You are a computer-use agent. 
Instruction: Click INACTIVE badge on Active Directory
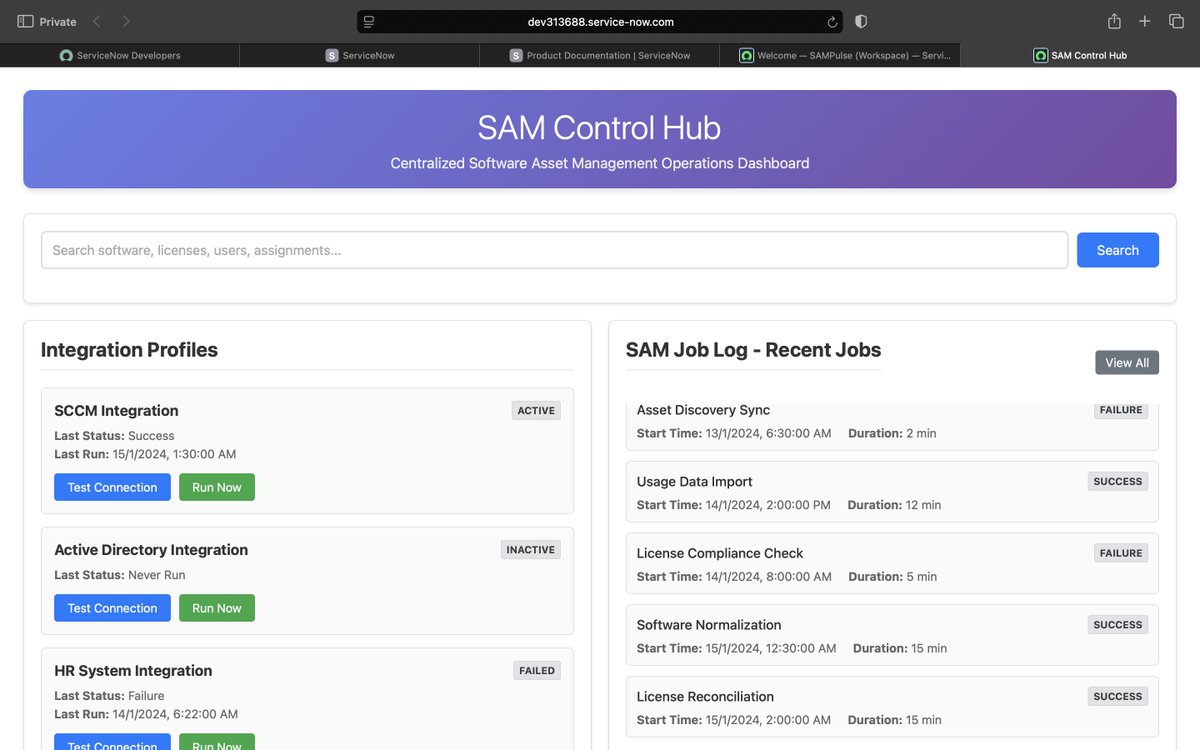pos(531,550)
